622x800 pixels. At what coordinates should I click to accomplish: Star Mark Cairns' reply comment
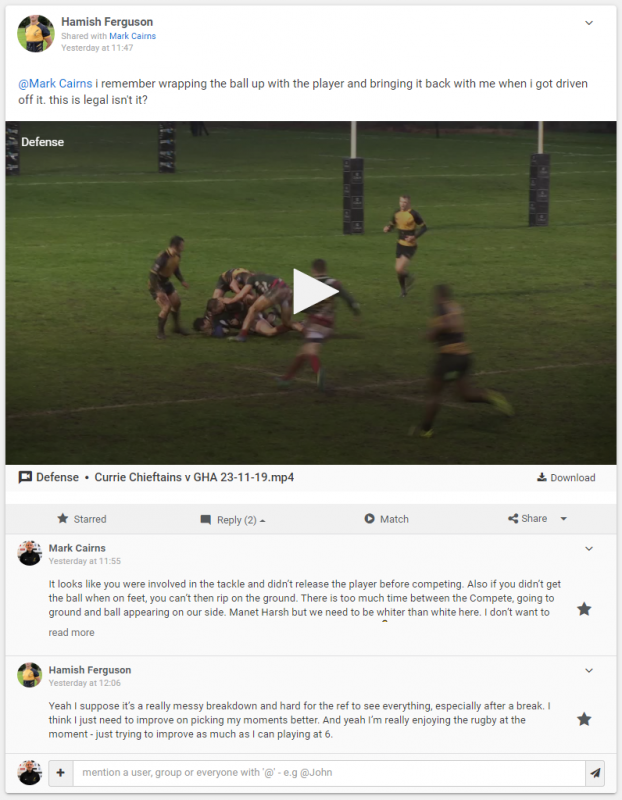tap(584, 609)
